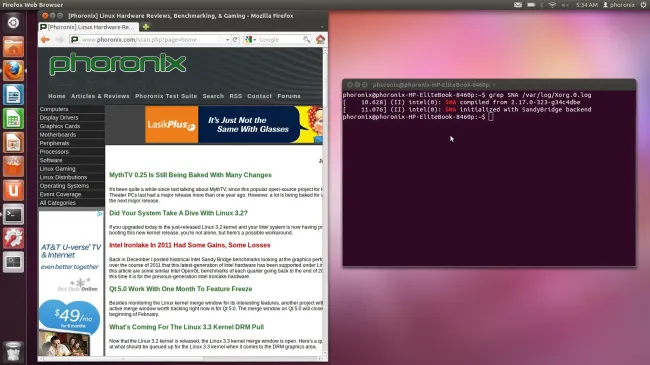Open the Intel Ironlake 2011 article headline
This screenshot has height=365, width=650.
coord(189,245)
